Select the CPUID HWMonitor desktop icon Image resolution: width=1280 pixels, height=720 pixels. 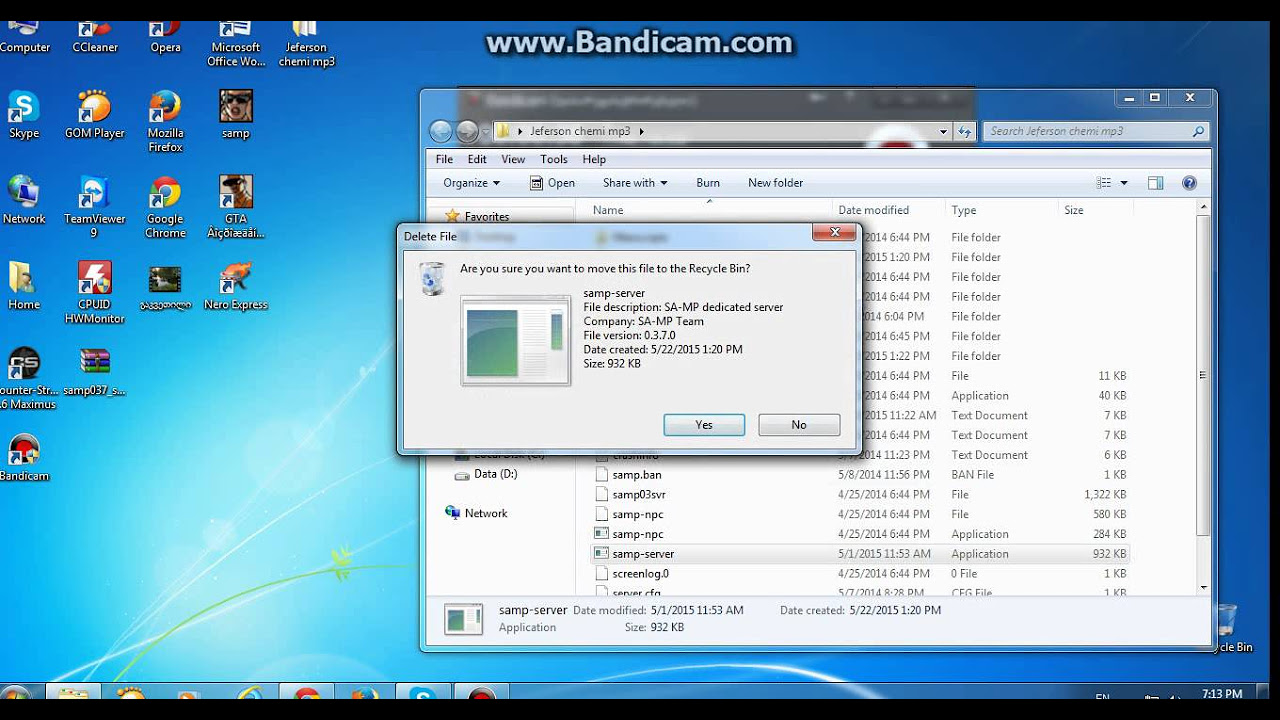point(94,294)
